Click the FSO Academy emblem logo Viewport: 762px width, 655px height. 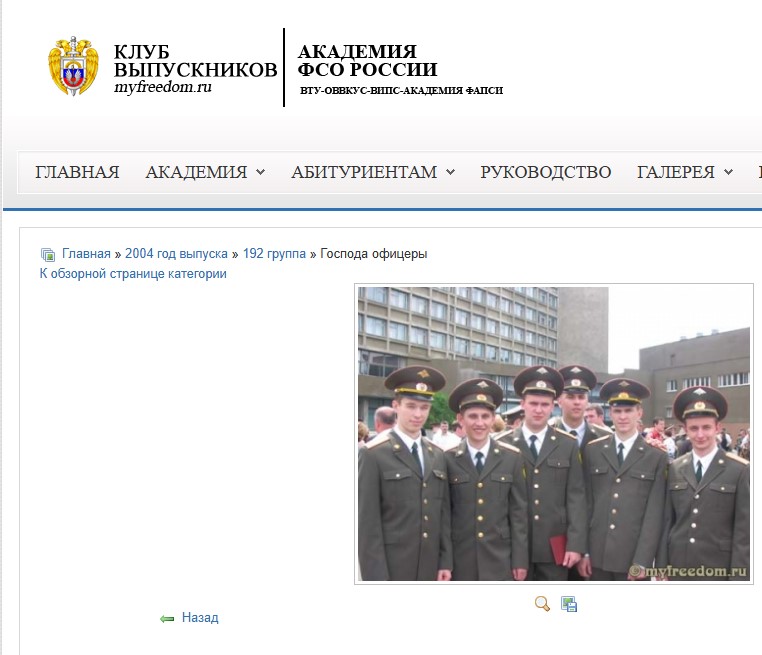point(73,66)
